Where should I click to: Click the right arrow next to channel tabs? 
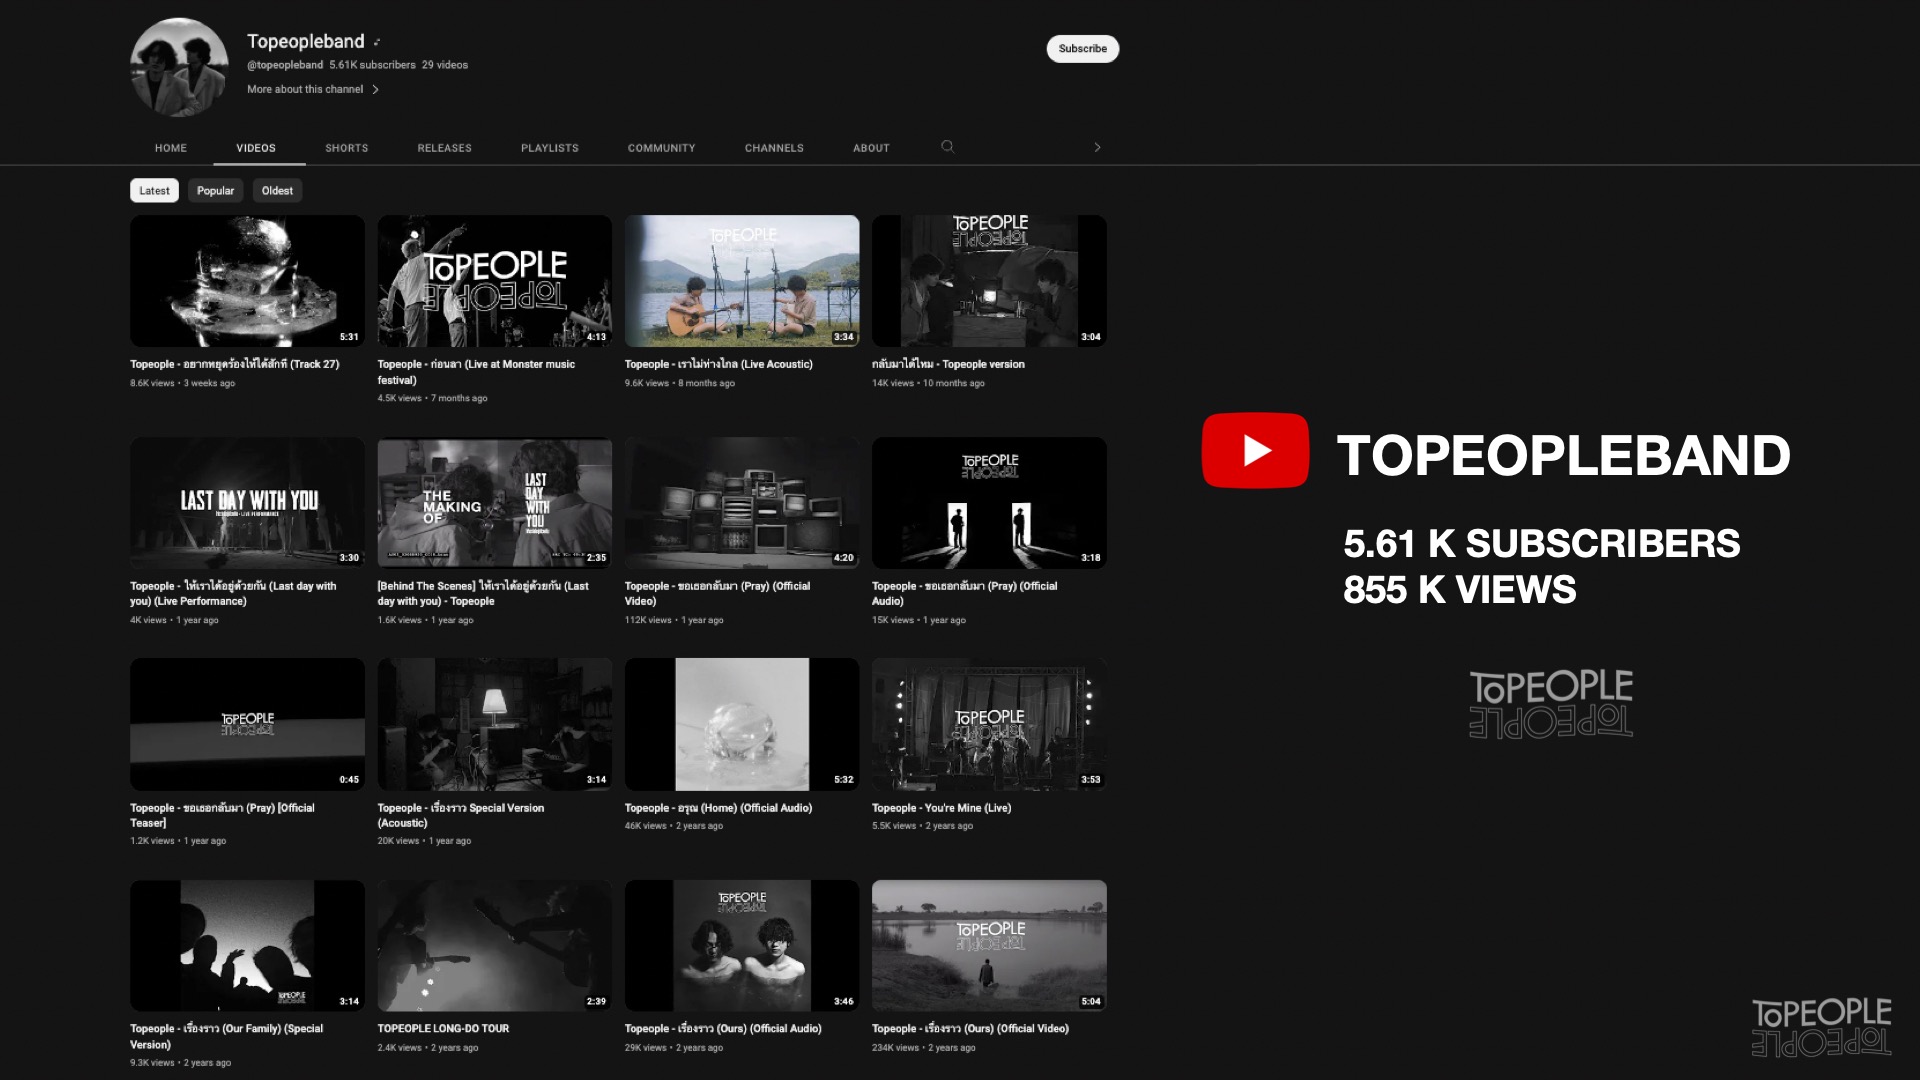tap(1097, 147)
